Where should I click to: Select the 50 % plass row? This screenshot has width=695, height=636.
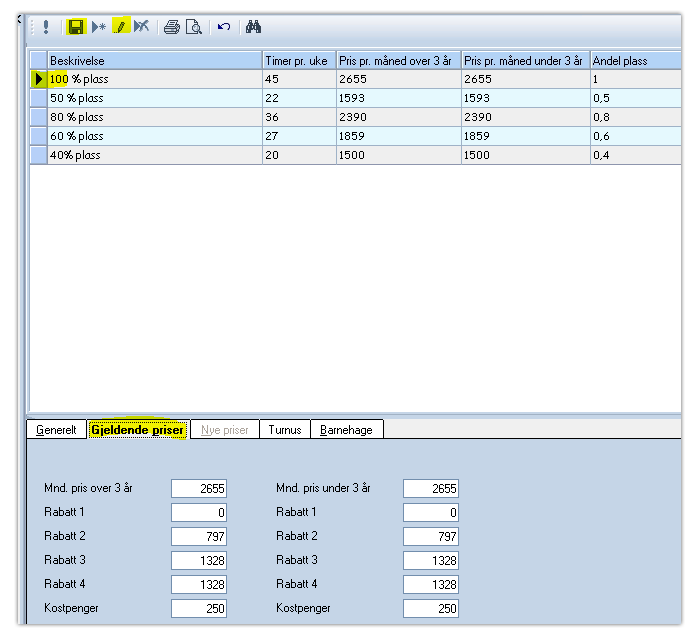(x=355, y=98)
